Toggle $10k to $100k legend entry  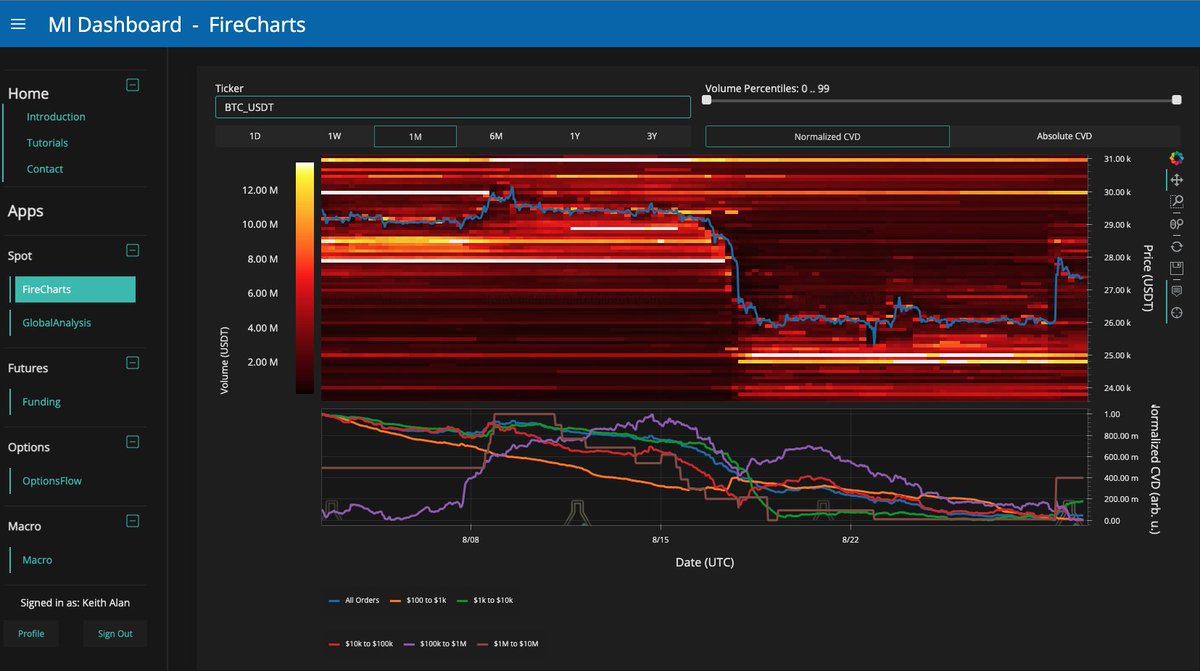(x=361, y=644)
